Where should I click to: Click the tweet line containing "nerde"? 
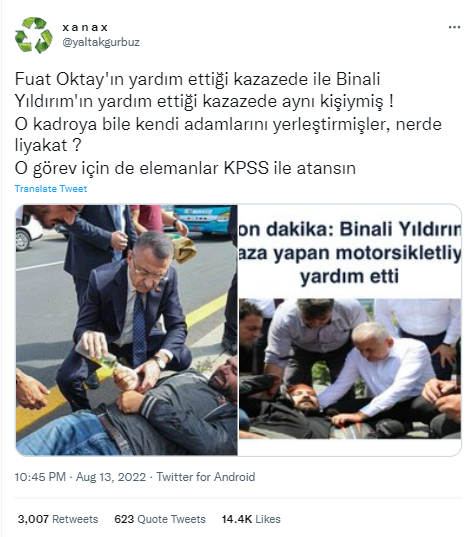(x=228, y=124)
